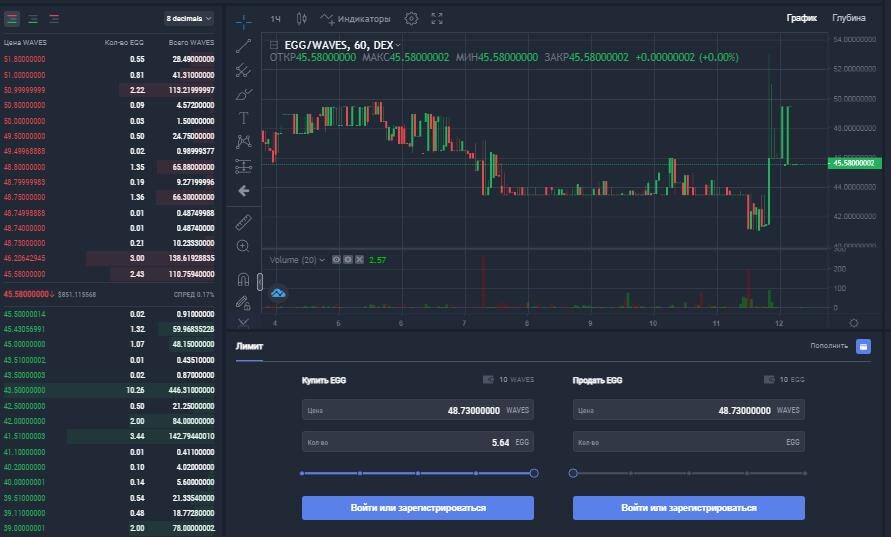
Task: Select ask order at 48.73000000
Action: click(x=109, y=243)
